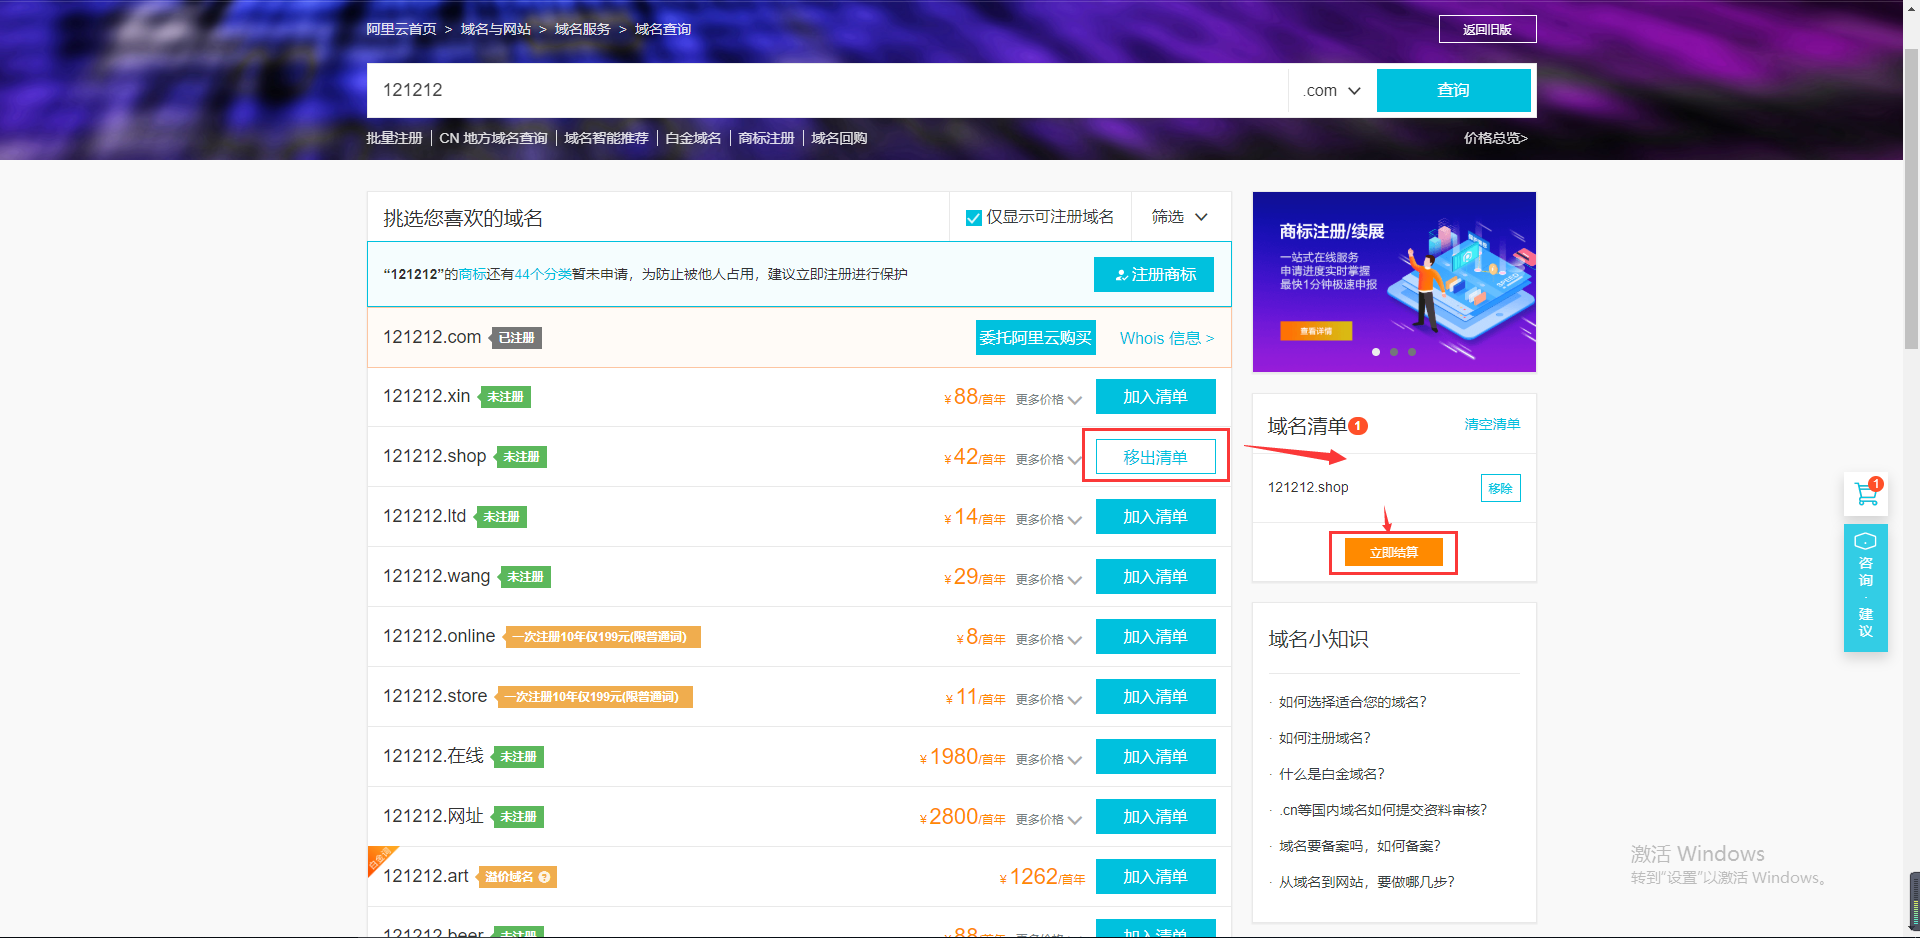Click the domain search input field
Image resolution: width=1920 pixels, height=938 pixels.
click(x=826, y=90)
